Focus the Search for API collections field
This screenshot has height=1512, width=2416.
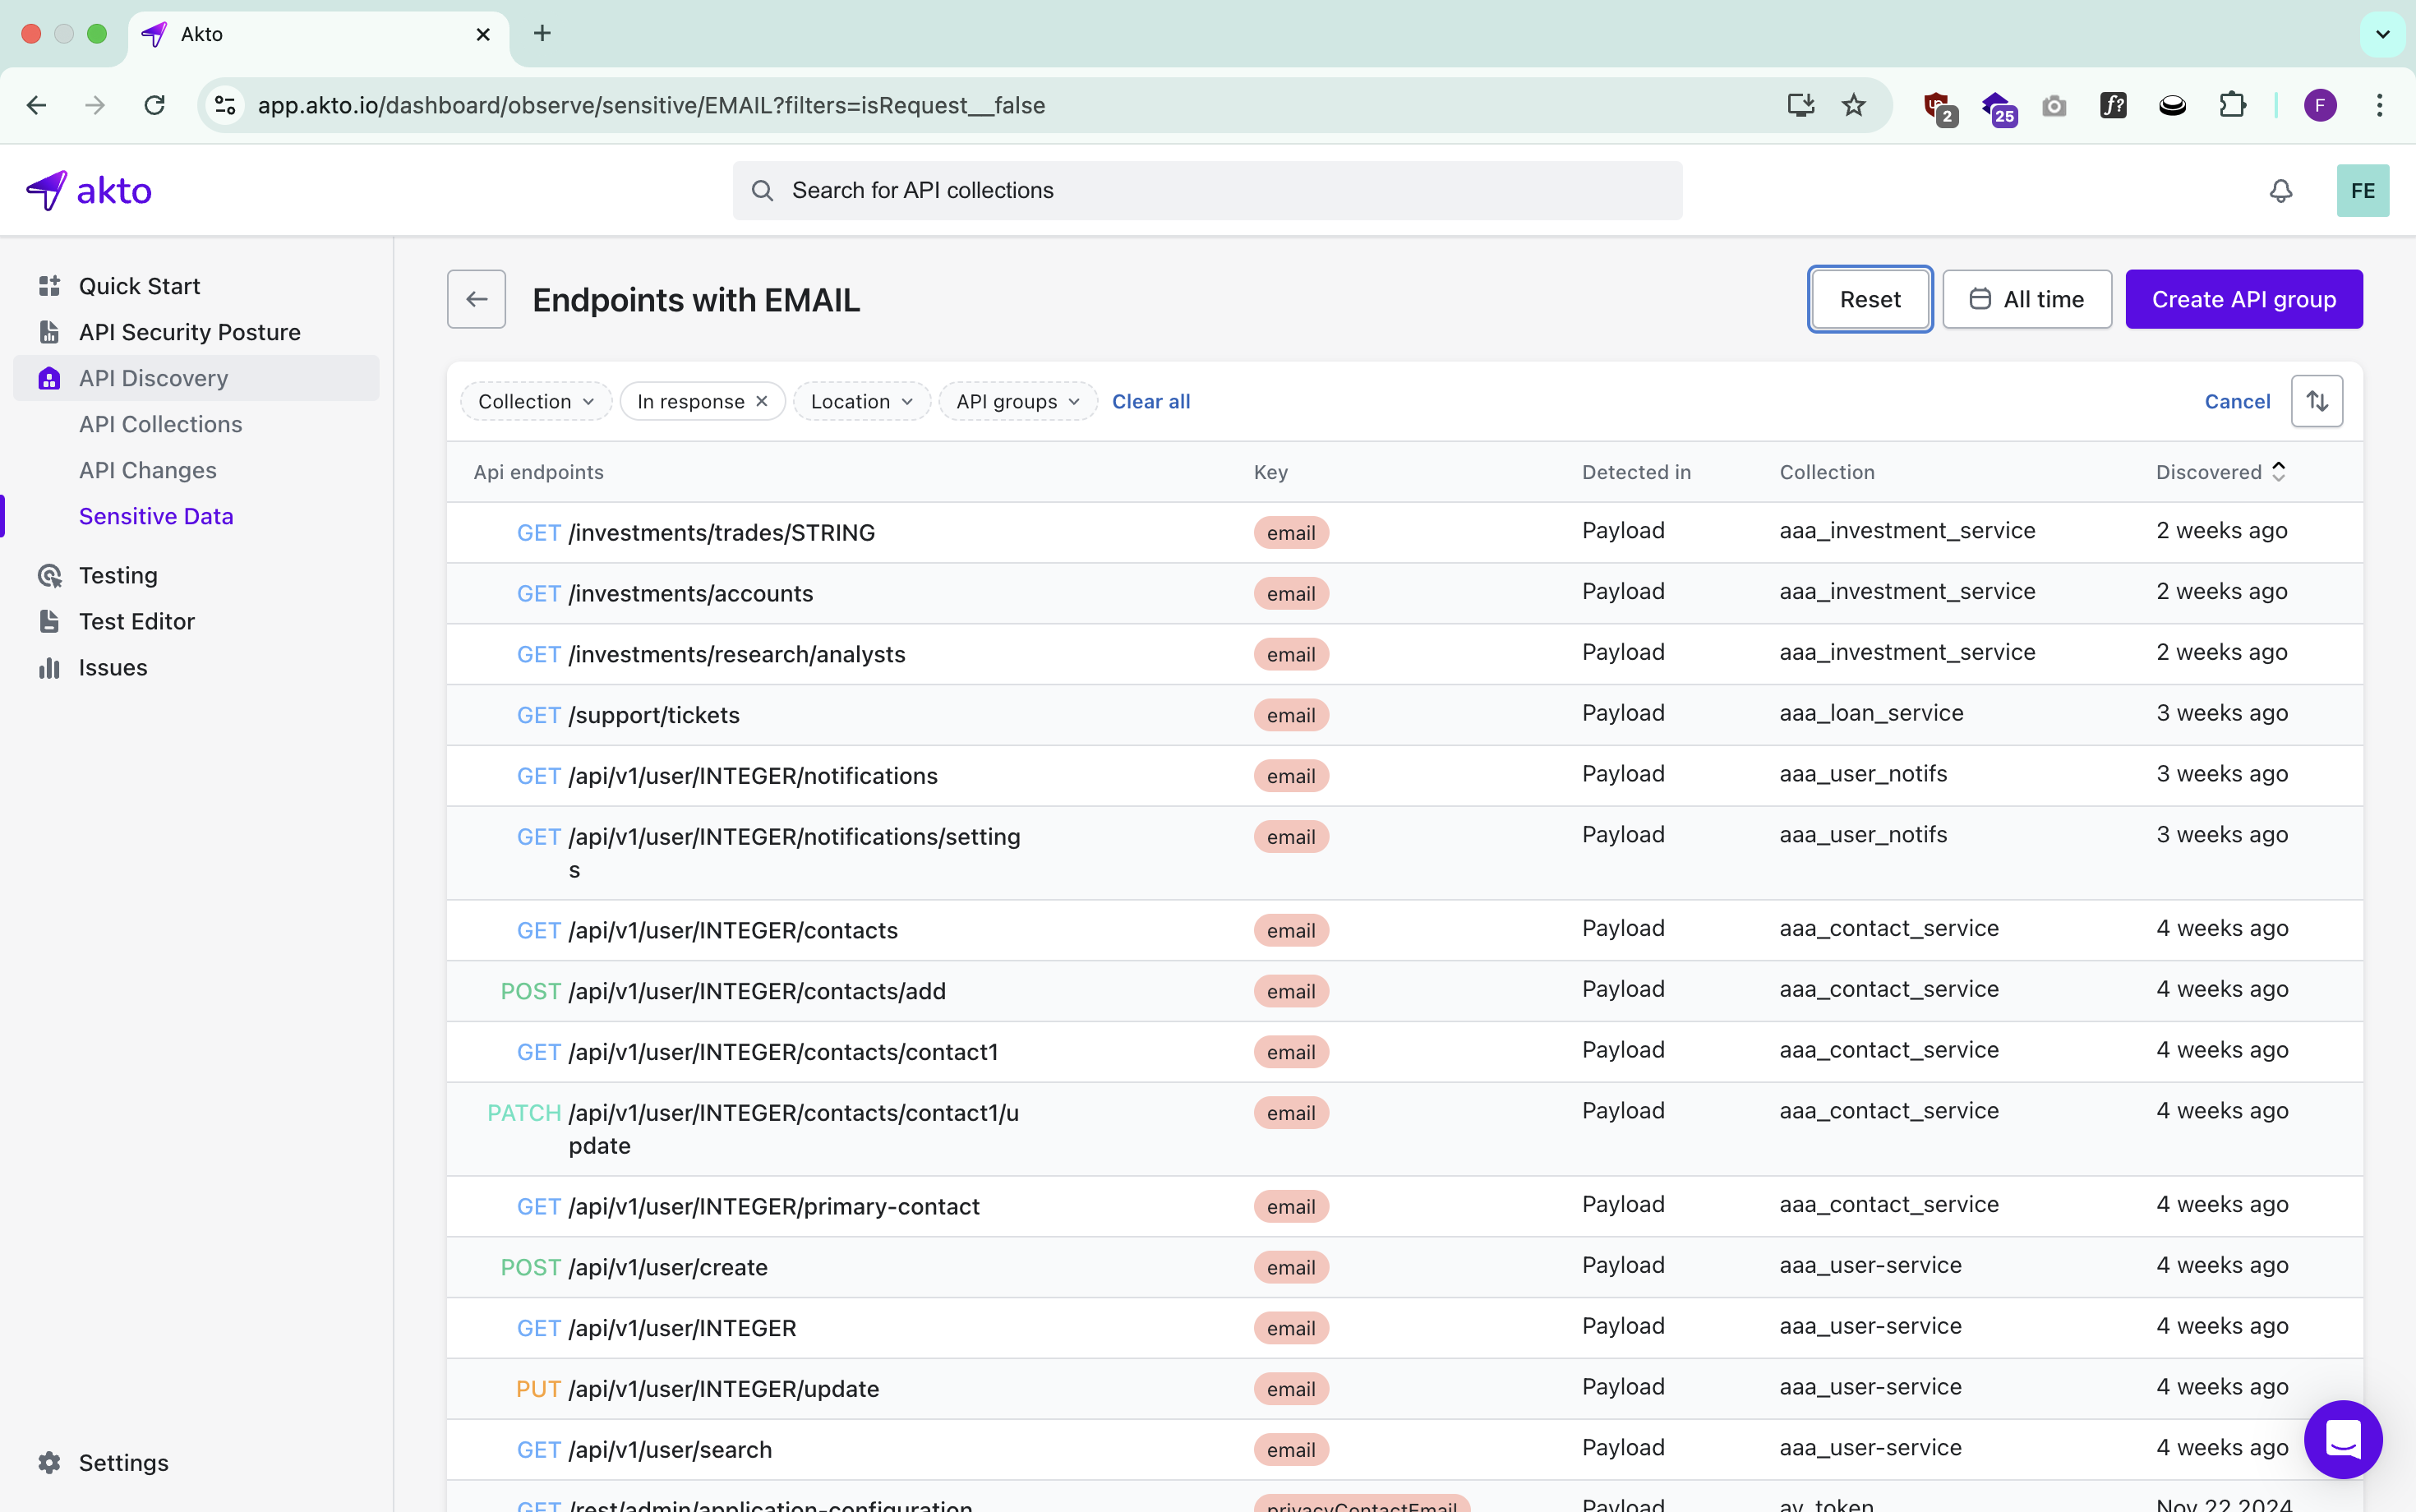click(x=1207, y=190)
